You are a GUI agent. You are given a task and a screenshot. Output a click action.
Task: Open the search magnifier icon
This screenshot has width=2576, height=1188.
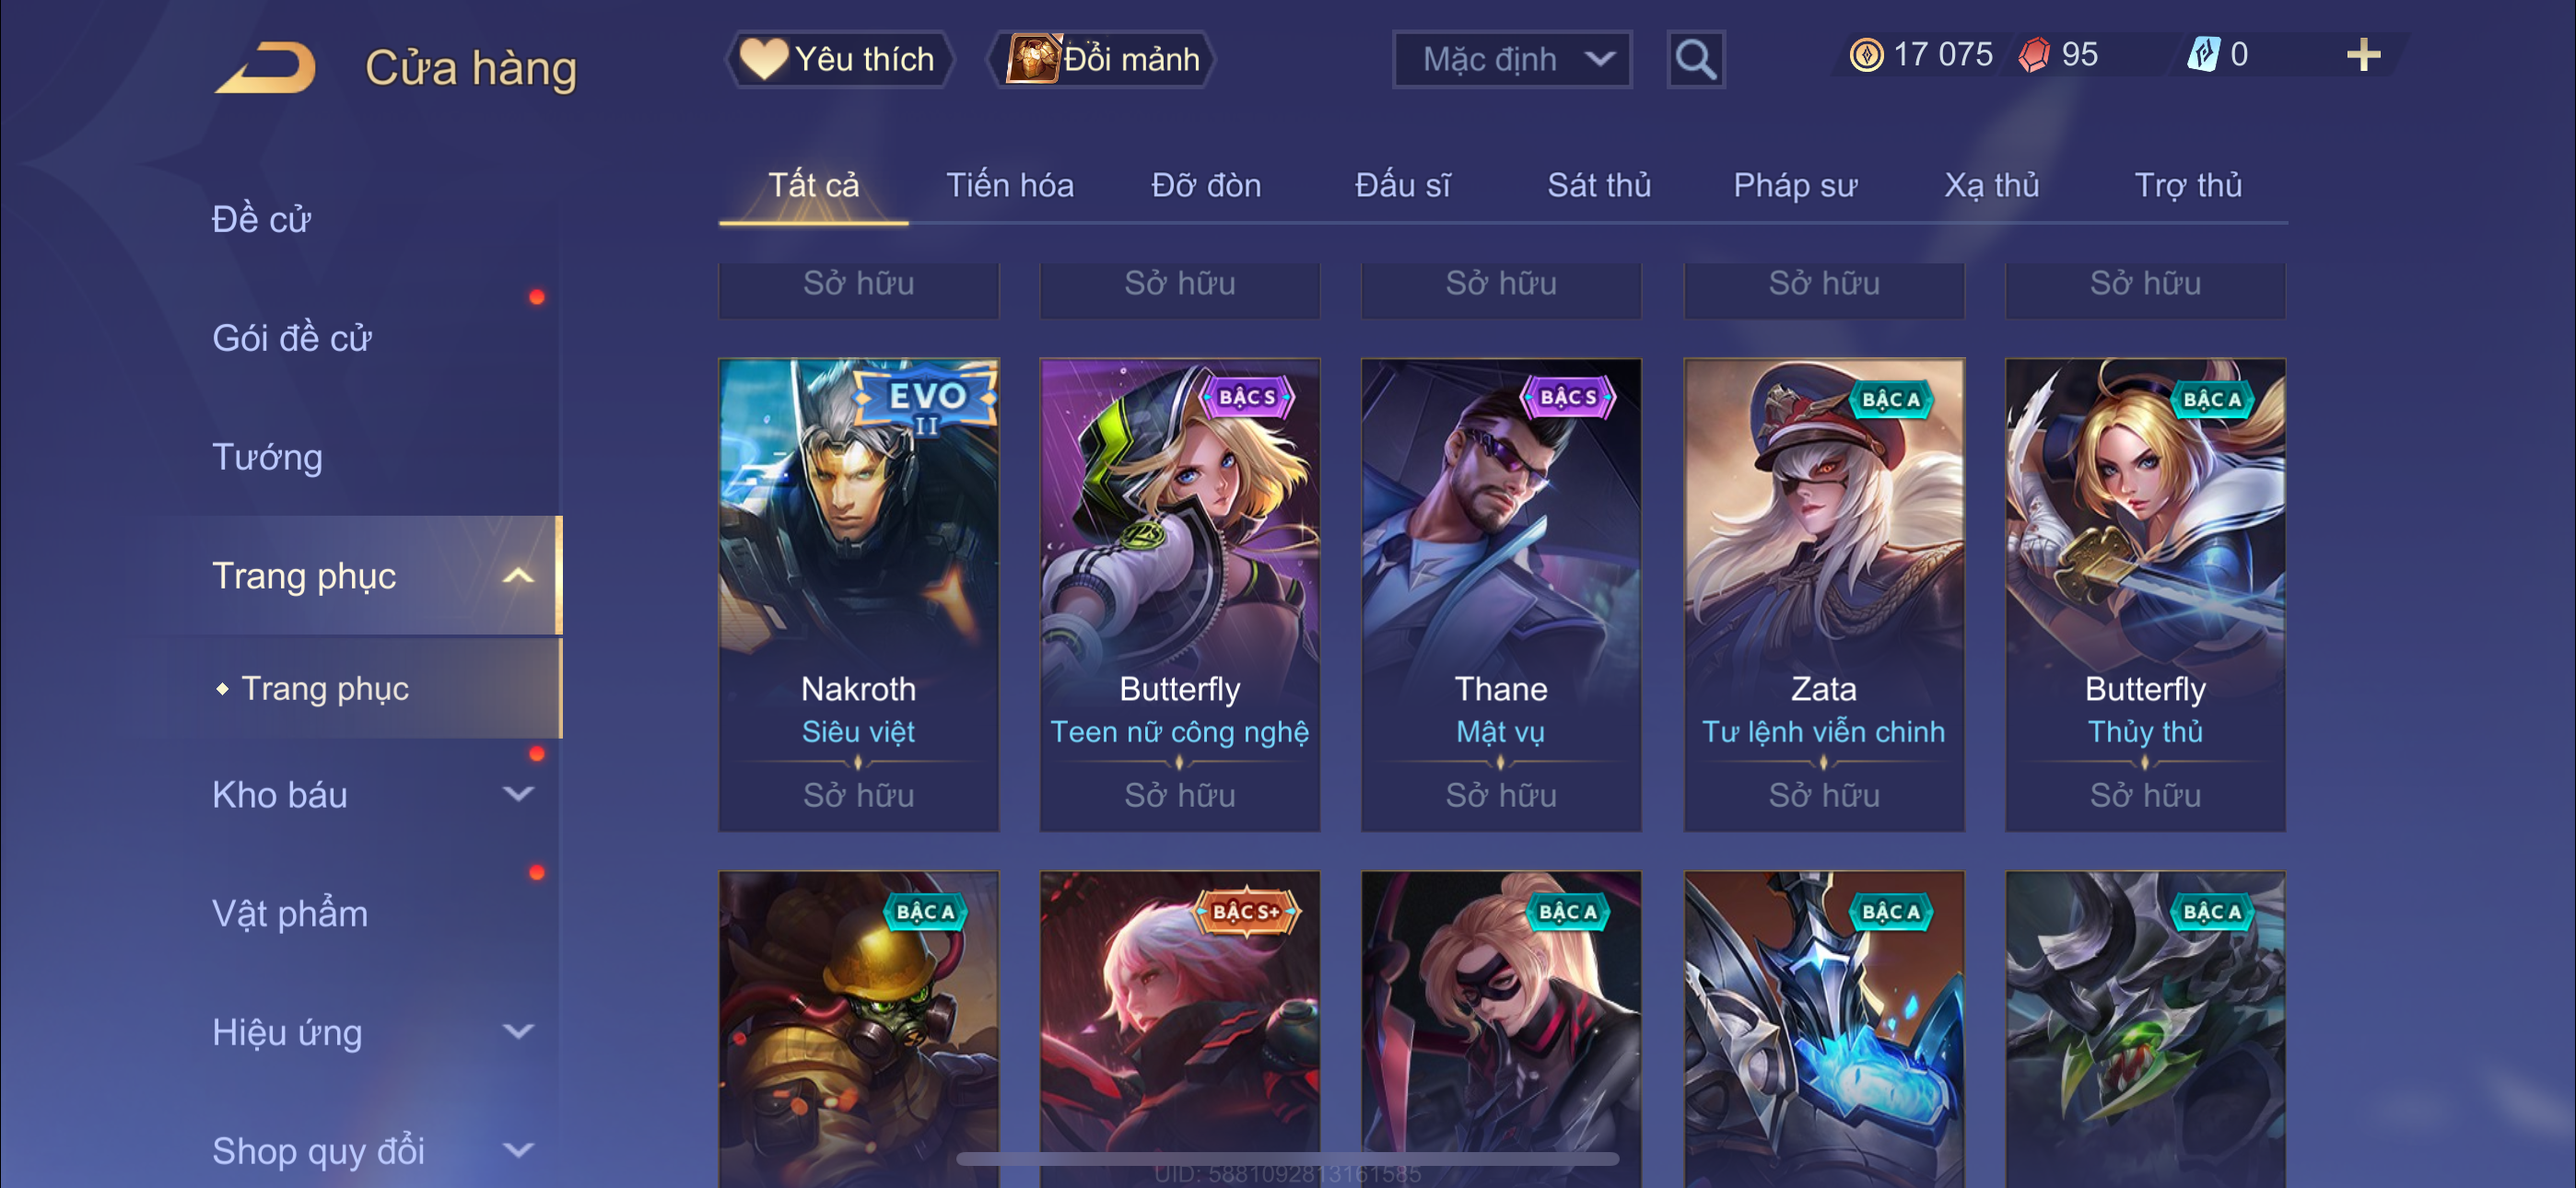[x=1695, y=60]
